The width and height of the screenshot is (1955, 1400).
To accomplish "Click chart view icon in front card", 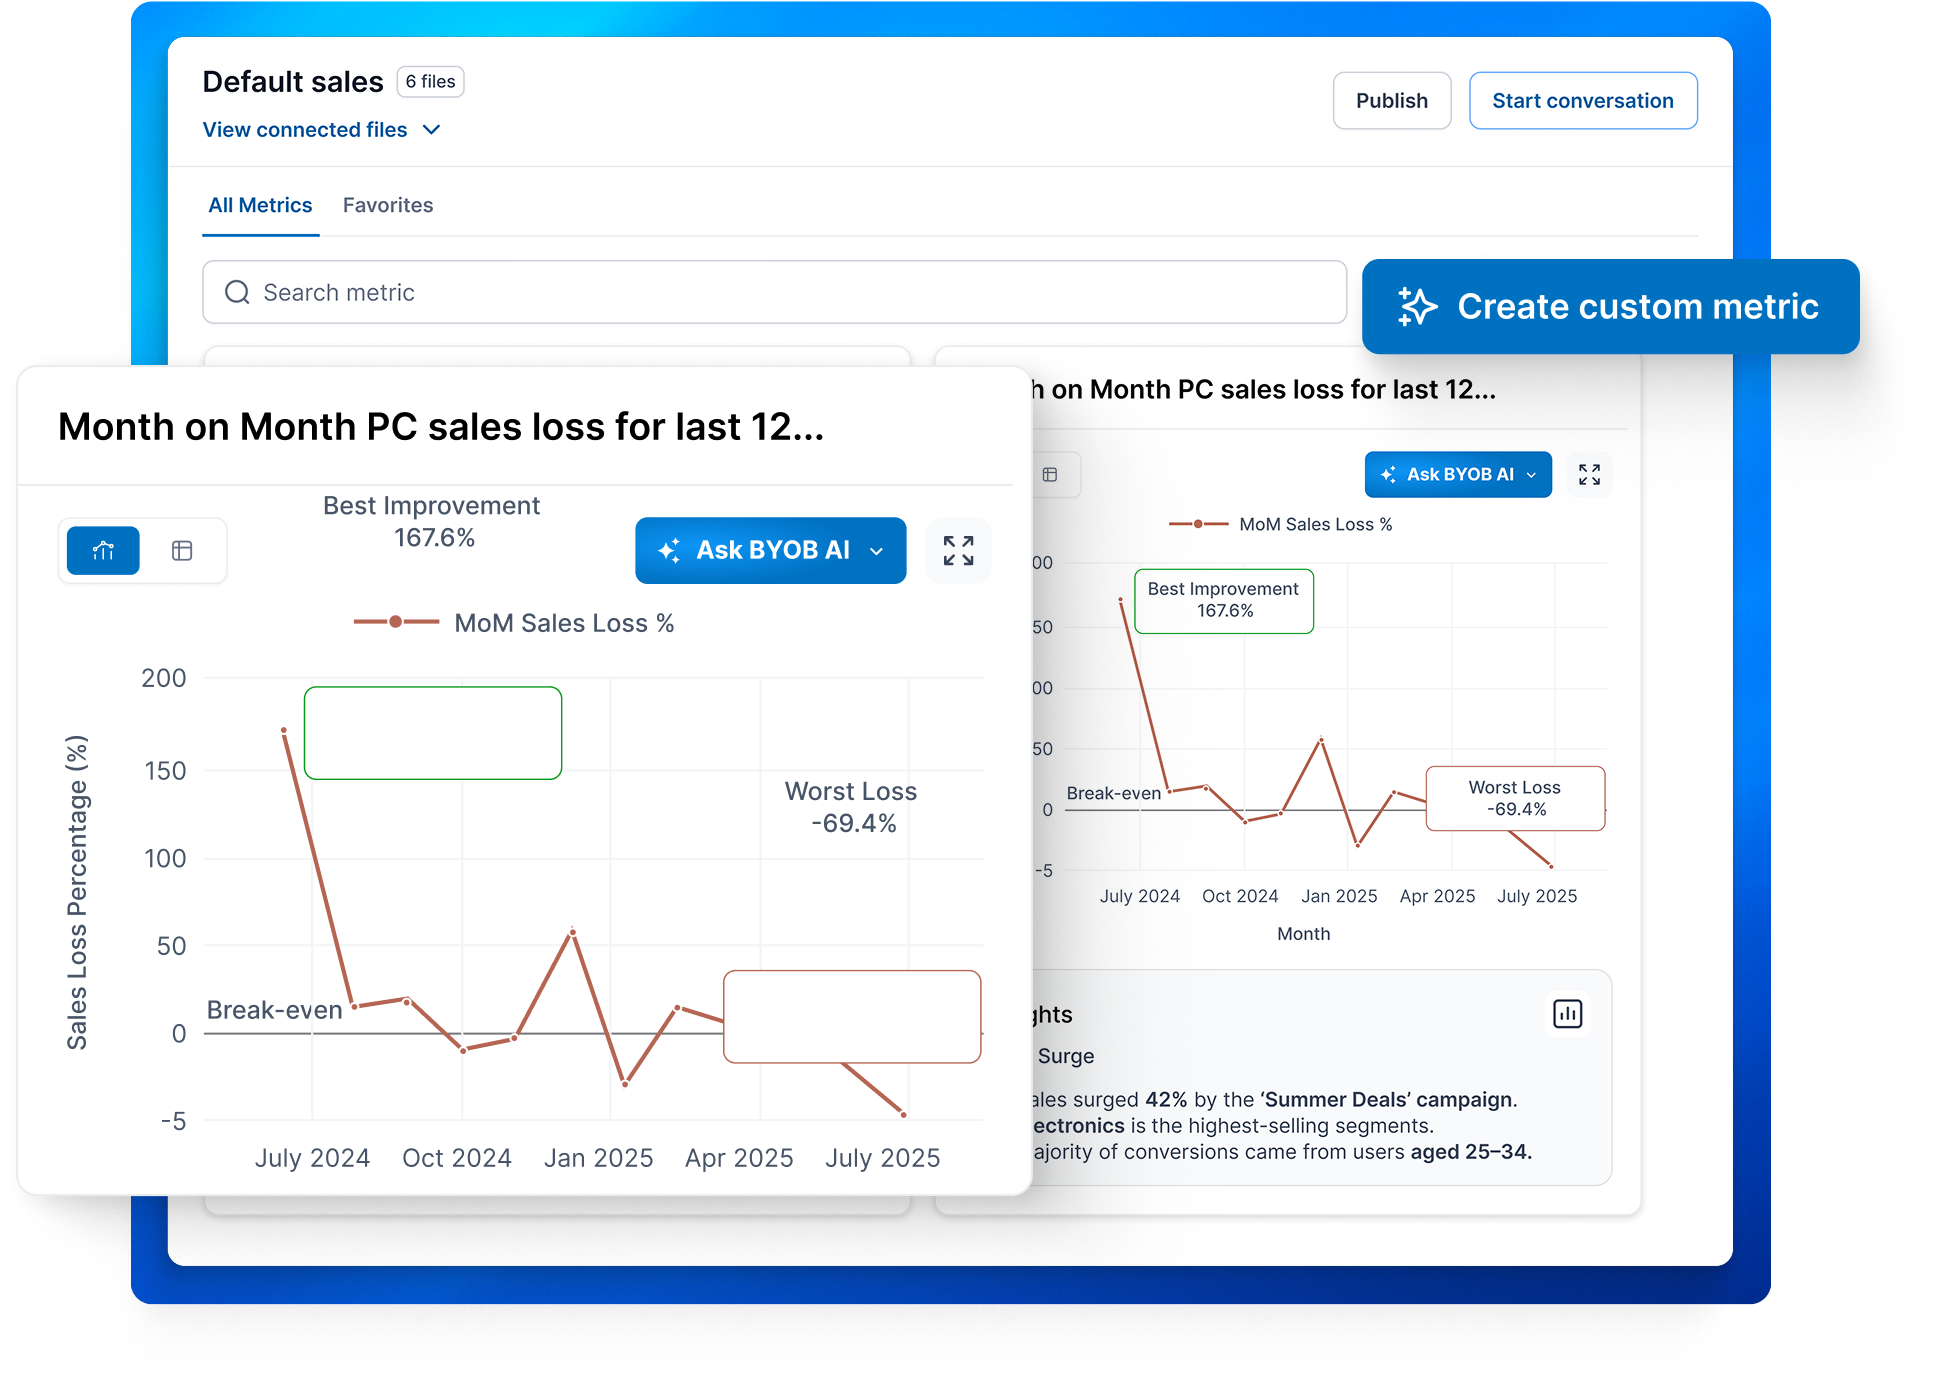I will pyautogui.click(x=103, y=550).
